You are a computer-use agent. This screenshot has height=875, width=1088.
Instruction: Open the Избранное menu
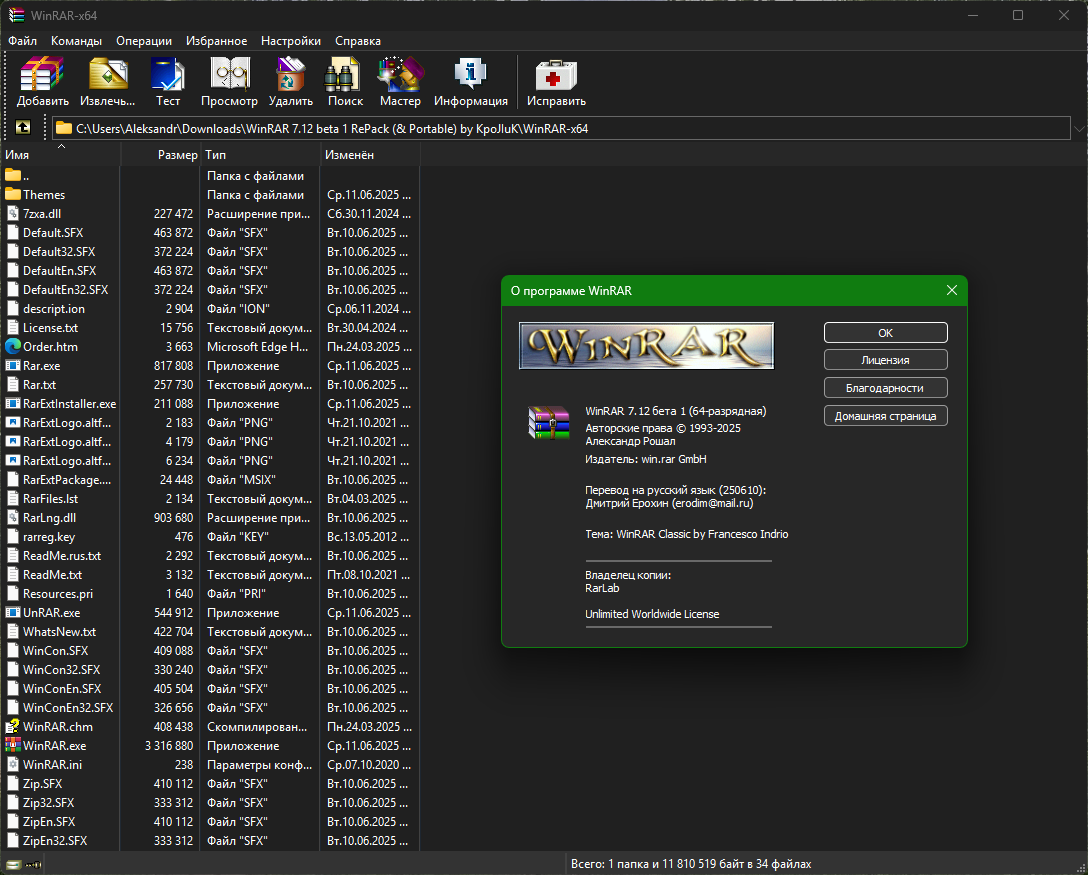pos(216,41)
